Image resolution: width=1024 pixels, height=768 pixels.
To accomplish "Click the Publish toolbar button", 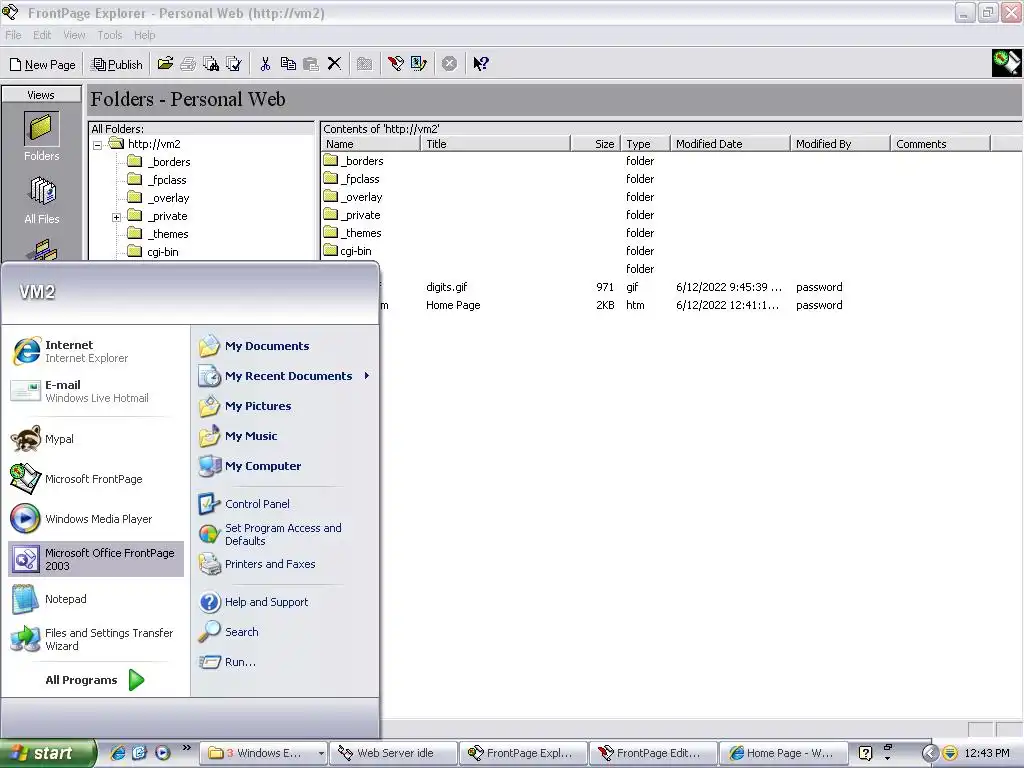I will (118, 64).
